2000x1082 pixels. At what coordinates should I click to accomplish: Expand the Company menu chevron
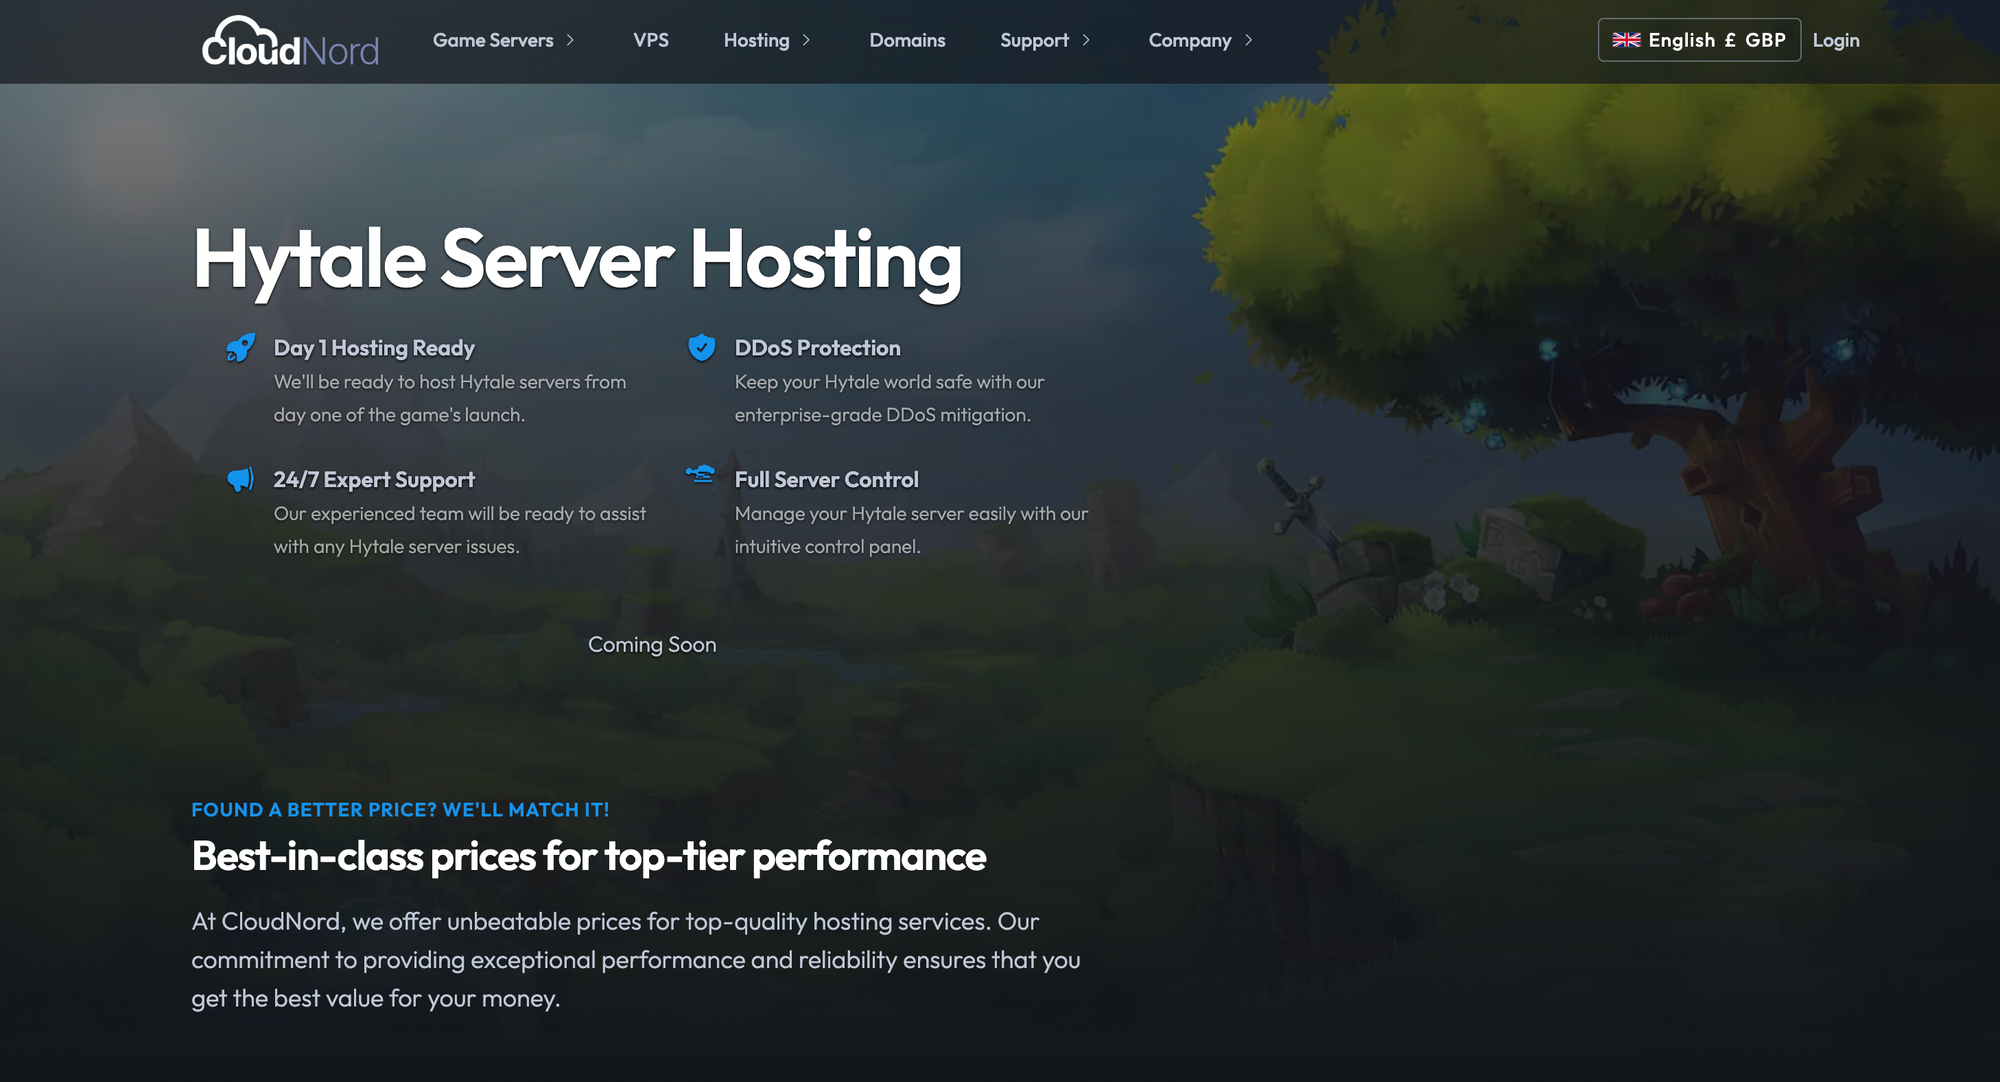pyautogui.click(x=1248, y=40)
